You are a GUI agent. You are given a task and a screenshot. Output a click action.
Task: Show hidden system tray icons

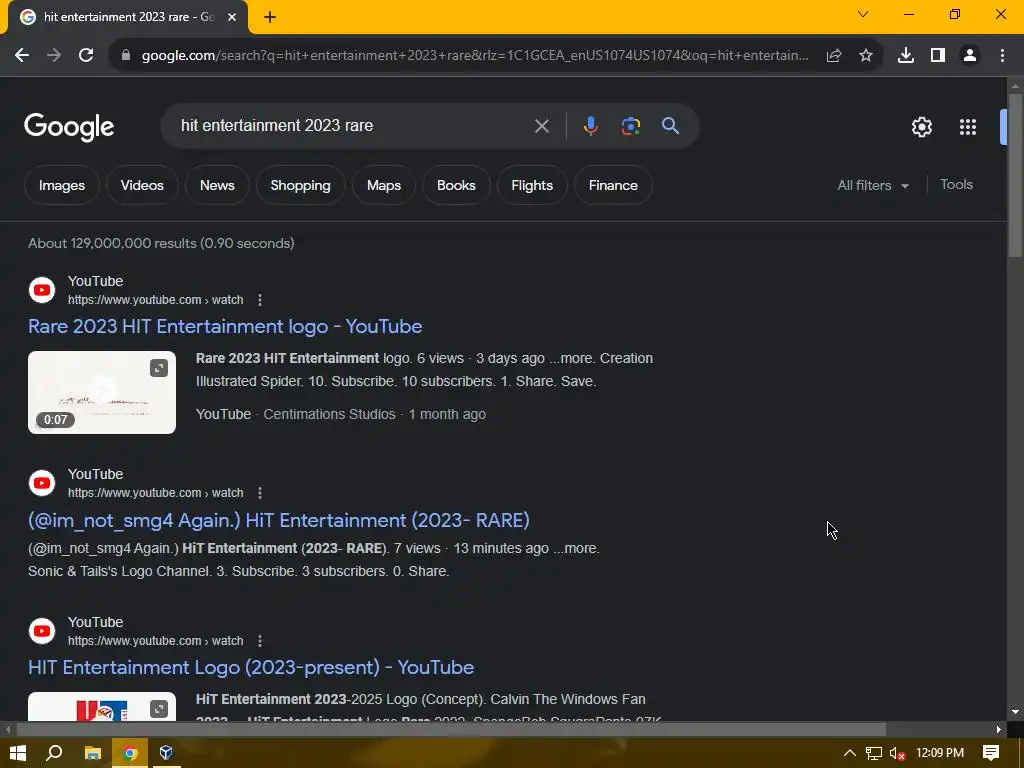coord(850,753)
